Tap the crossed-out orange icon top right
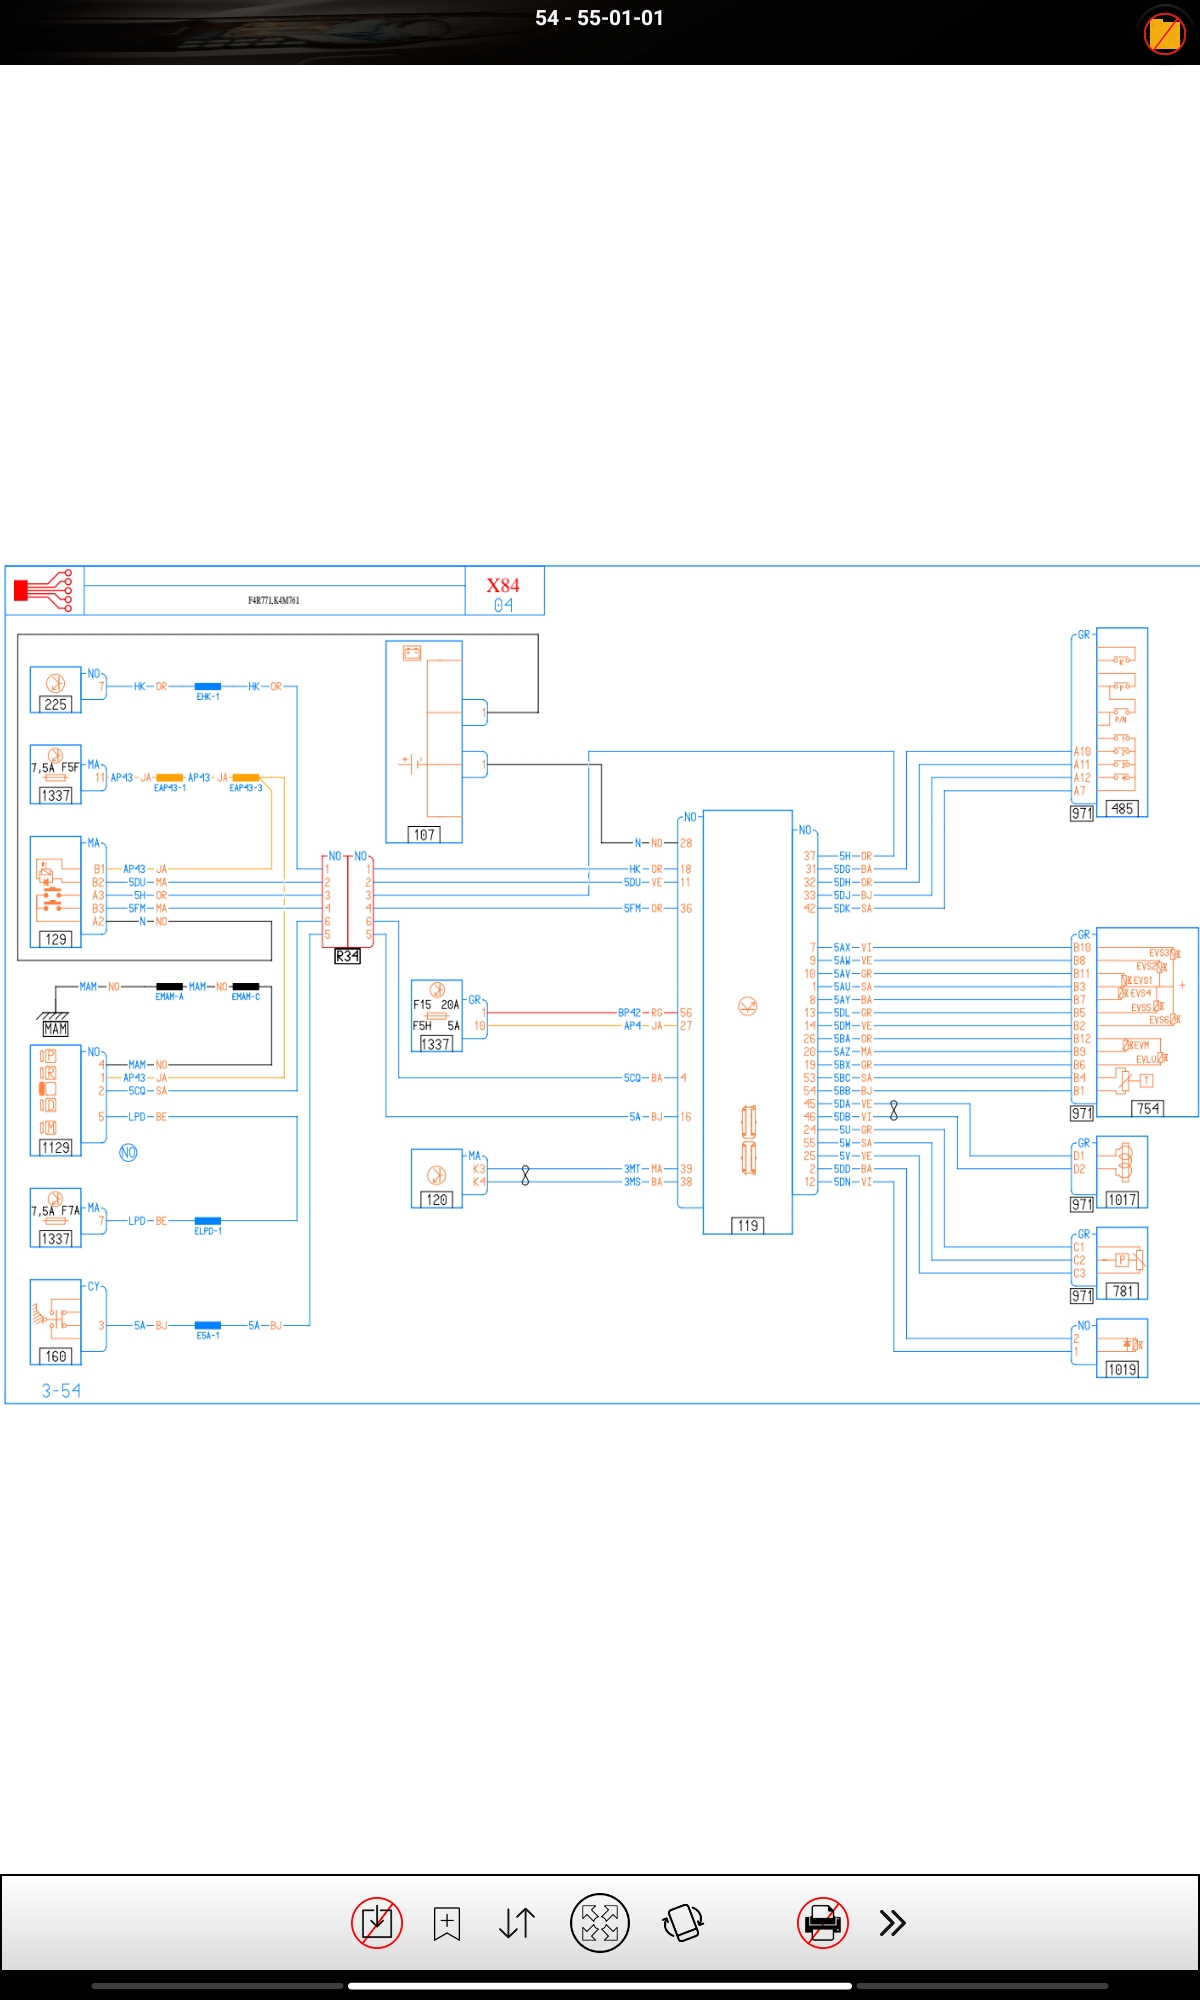The width and height of the screenshot is (1200, 2000). pos(1164,34)
